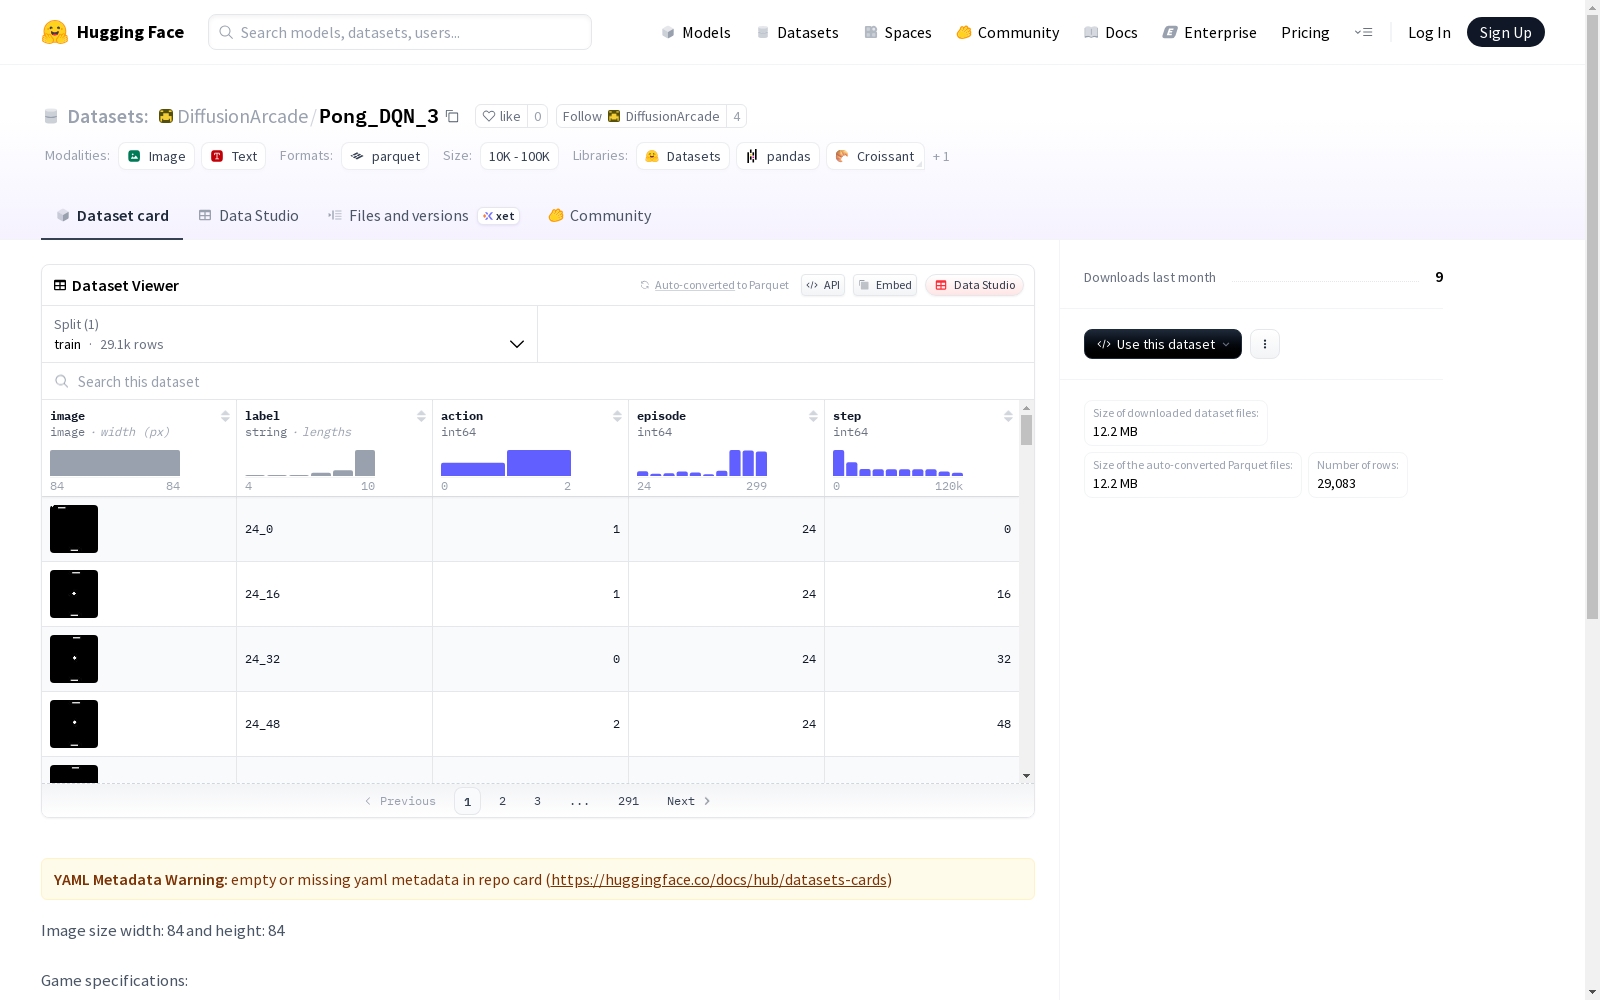The image size is (1600, 1000).
Task: Sort the label column
Action: coord(421,416)
